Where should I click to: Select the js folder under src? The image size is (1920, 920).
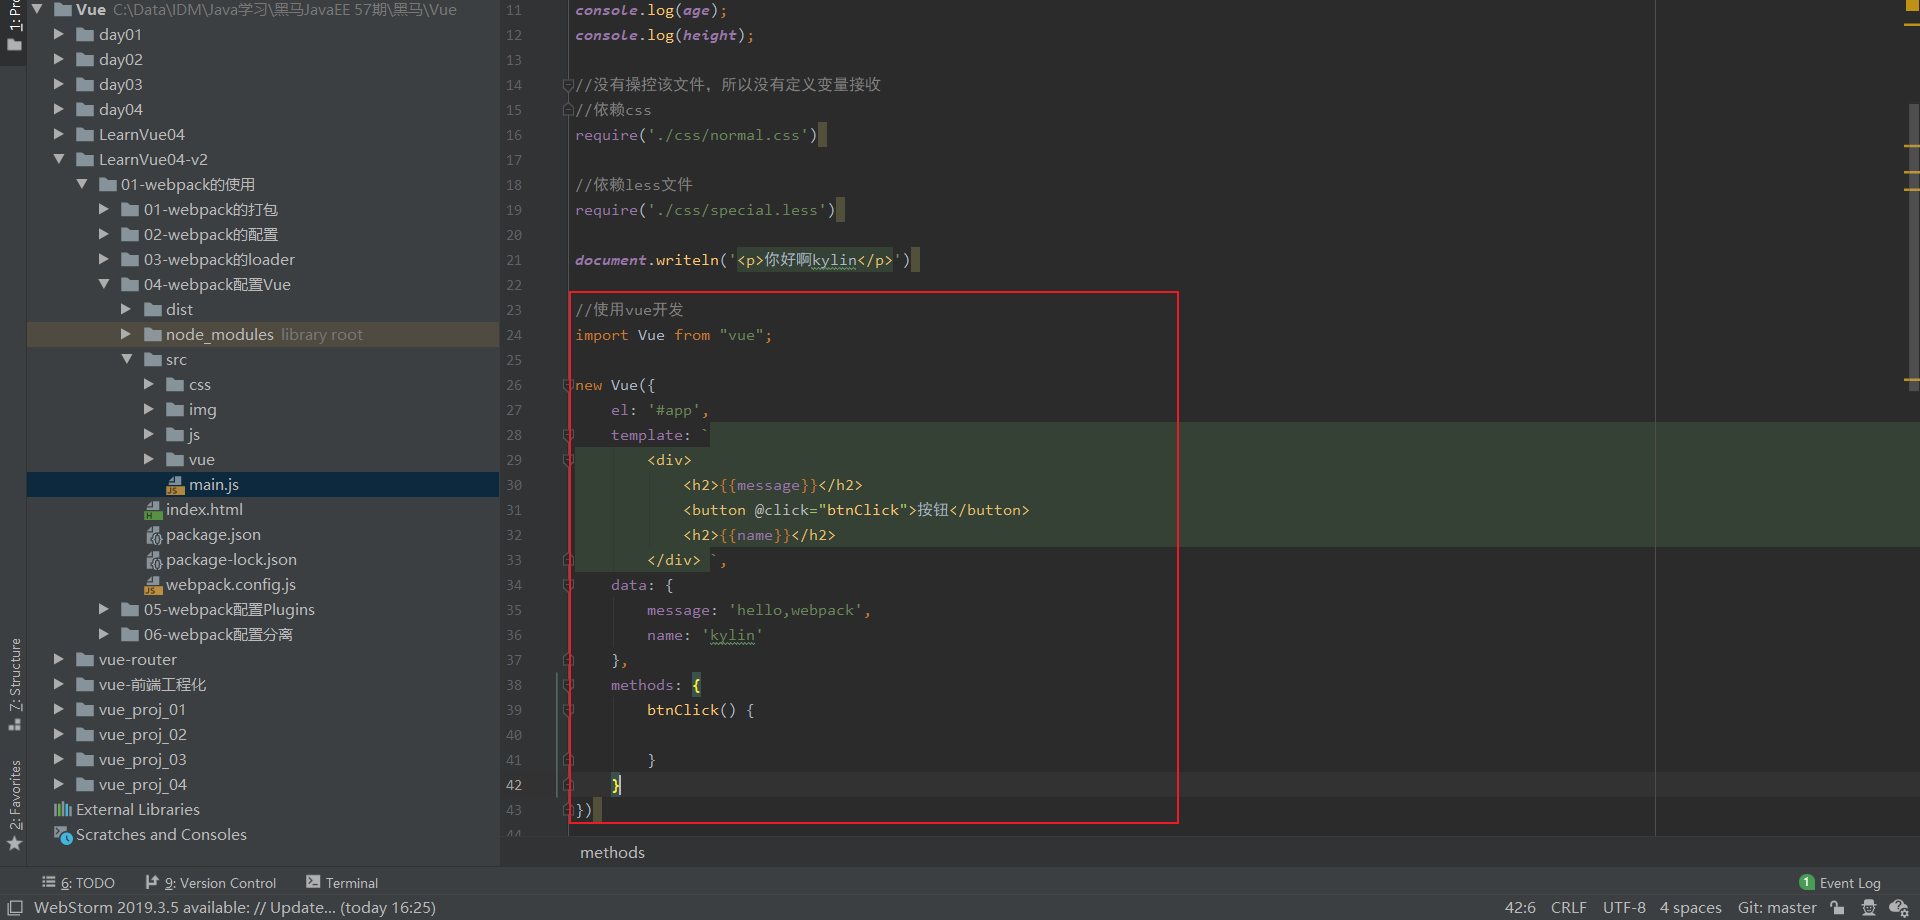click(194, 435)
